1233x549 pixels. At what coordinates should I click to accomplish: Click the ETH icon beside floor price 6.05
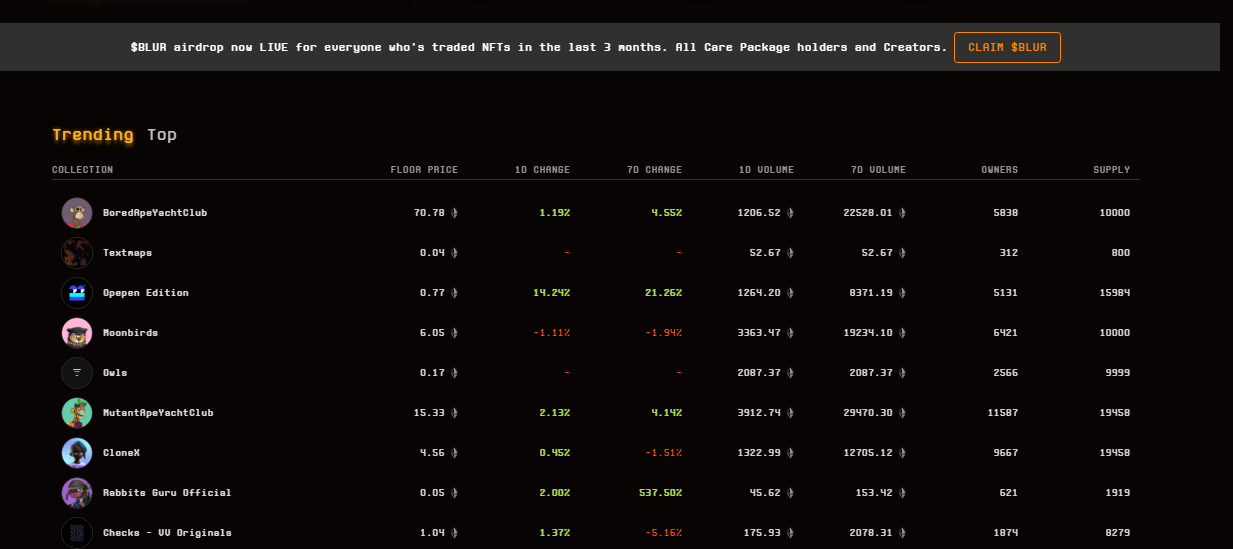coord(454,333)
